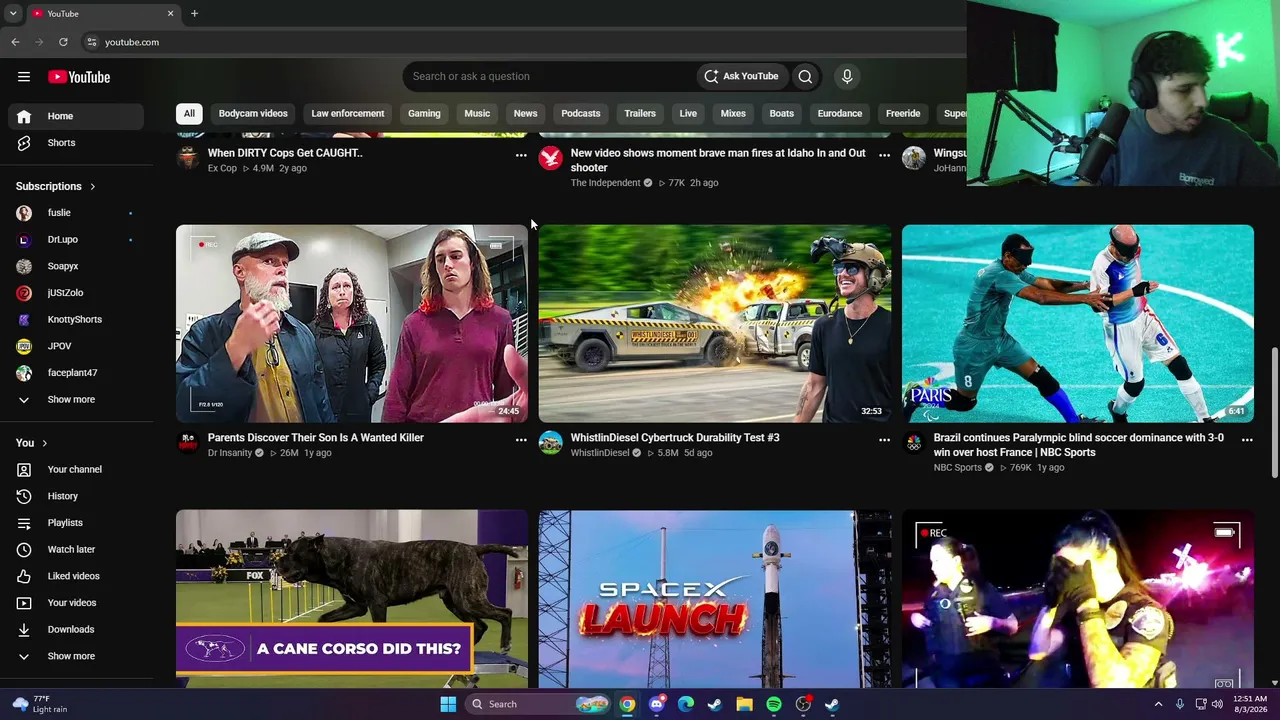Click the magnifier search button
The height and width of the screenshot is (720, 1280).
805,76
